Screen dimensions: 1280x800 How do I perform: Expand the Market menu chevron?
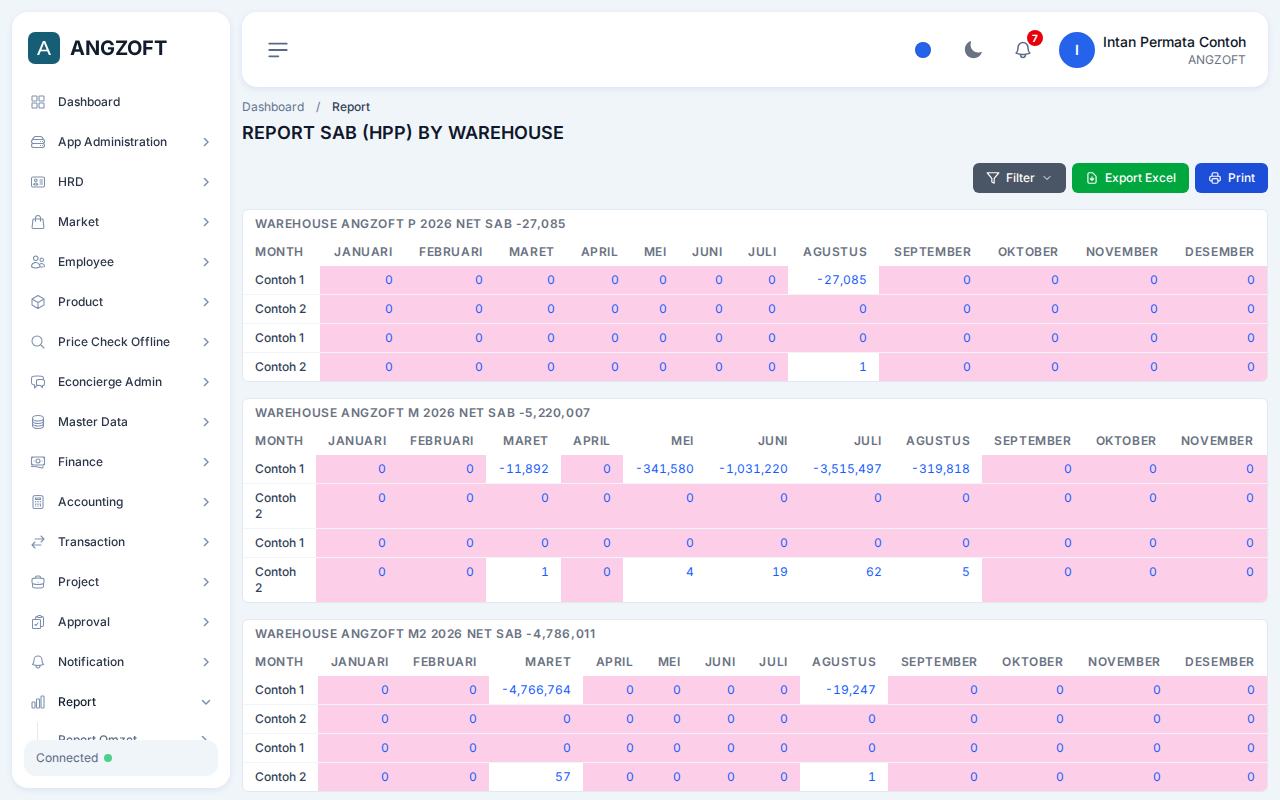(206, 222)
